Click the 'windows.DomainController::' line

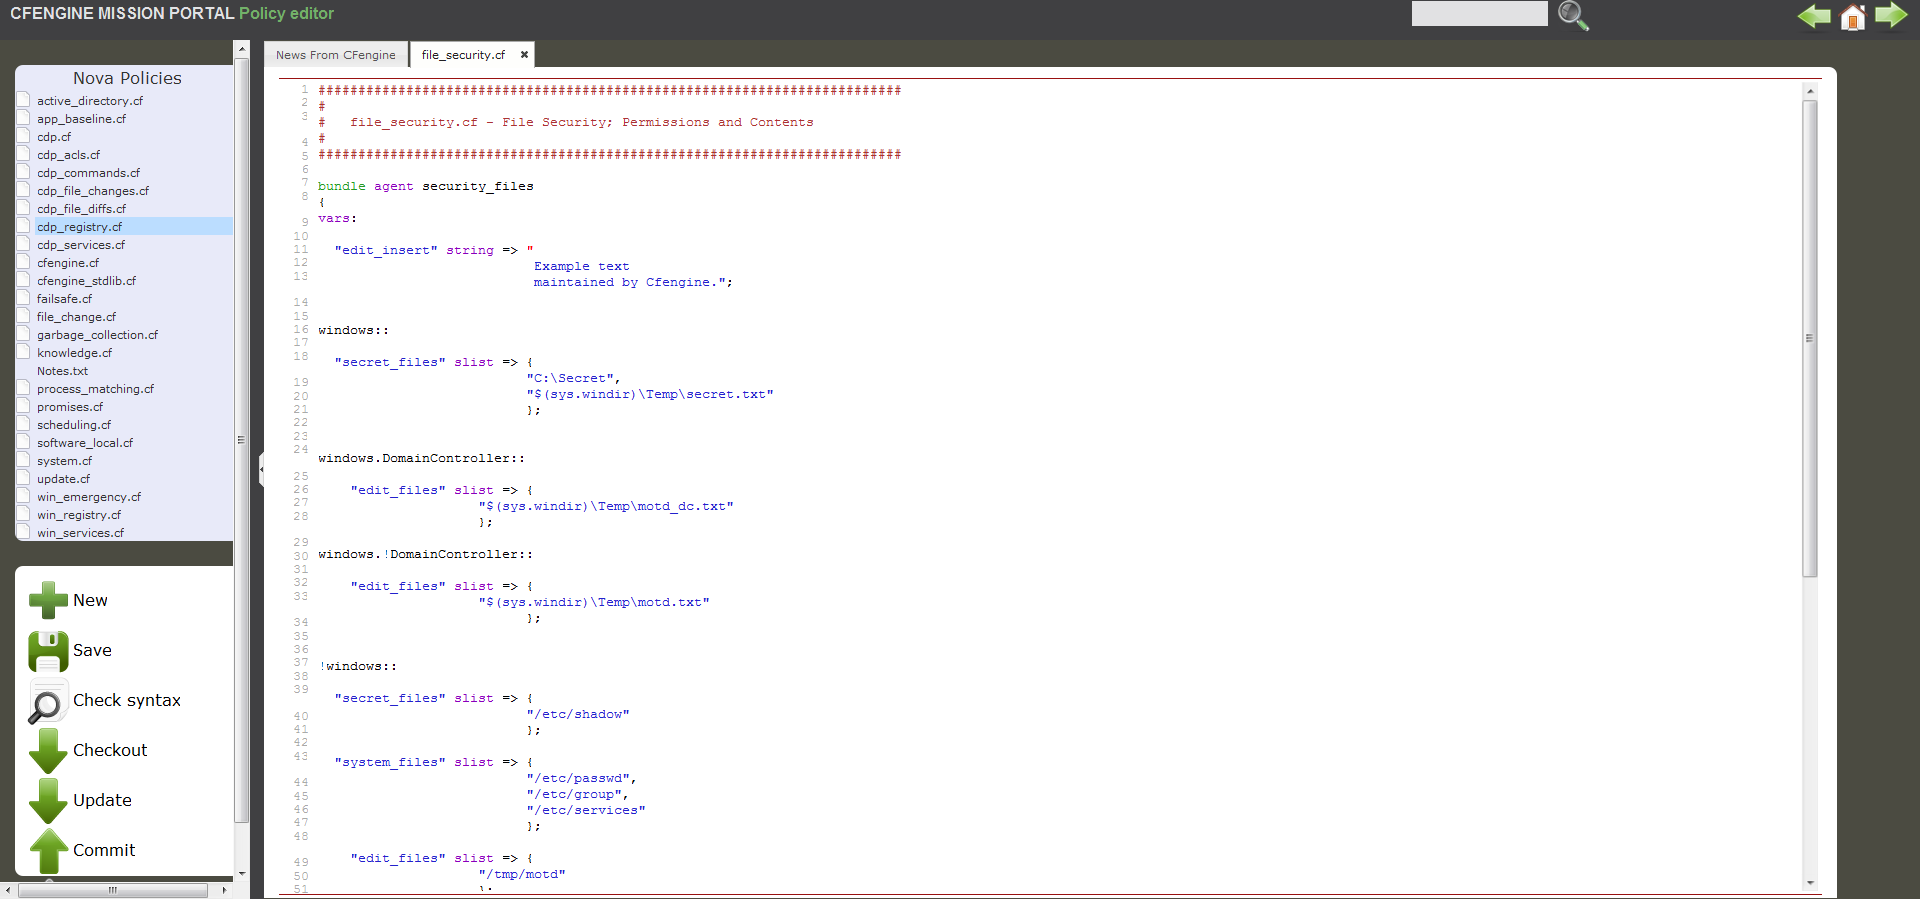point(422,459)
